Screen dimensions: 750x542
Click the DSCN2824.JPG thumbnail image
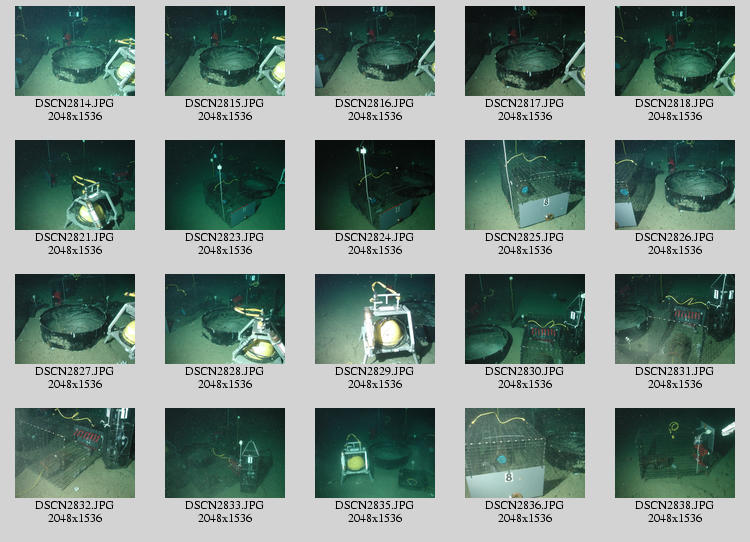pos(375,185)
